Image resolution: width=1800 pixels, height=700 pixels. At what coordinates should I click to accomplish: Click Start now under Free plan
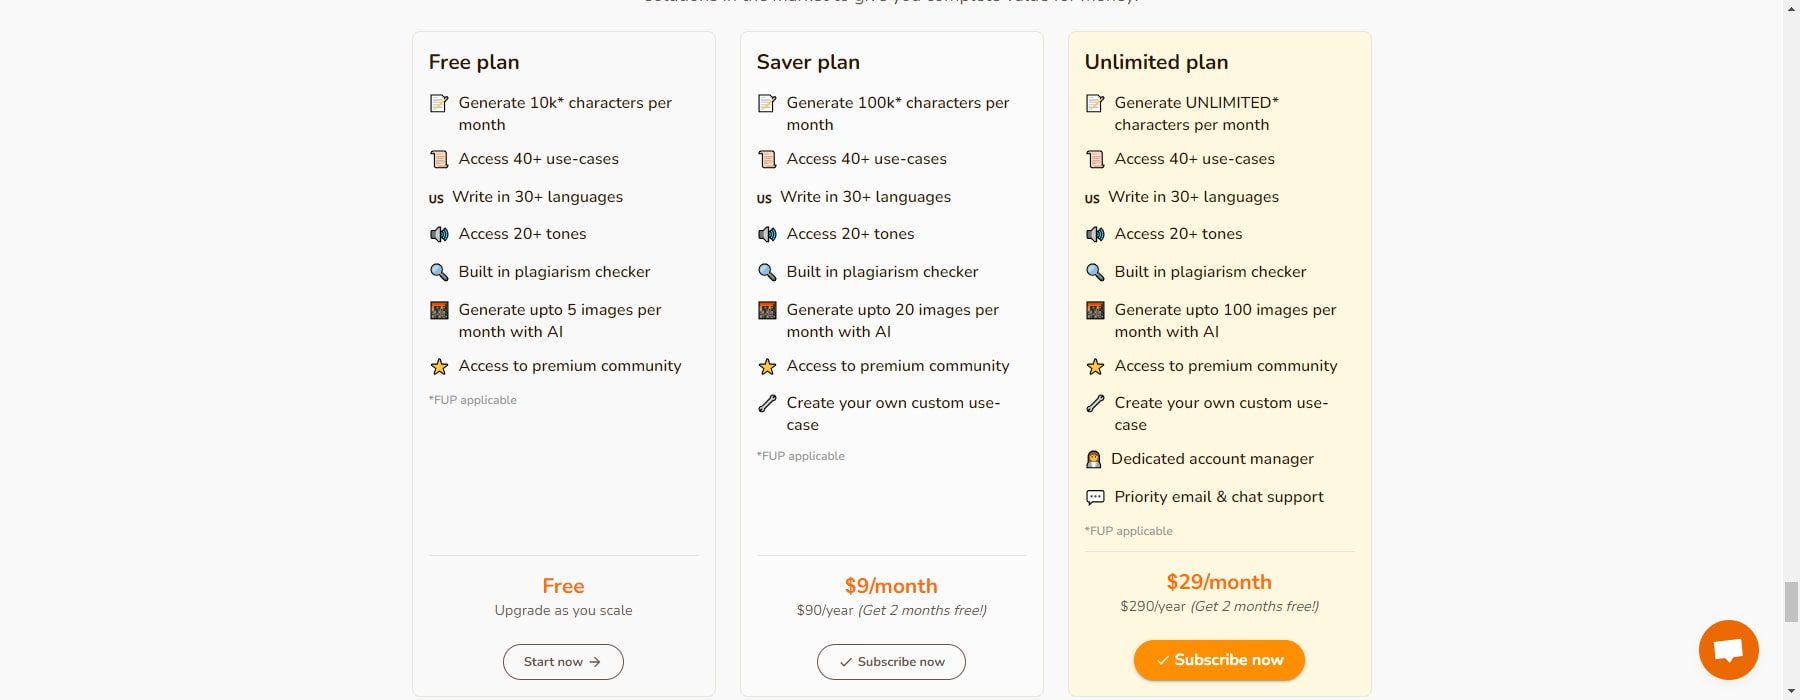(562, 661)
